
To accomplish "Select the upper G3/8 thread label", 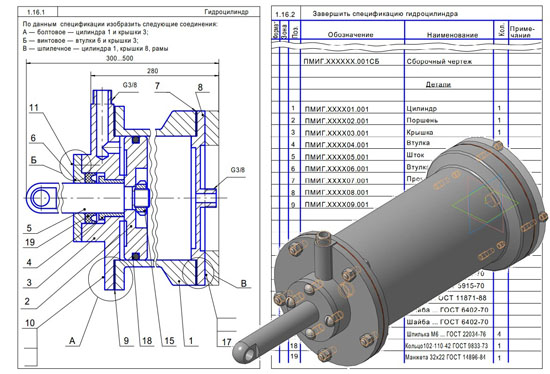I will coord(130,85).
